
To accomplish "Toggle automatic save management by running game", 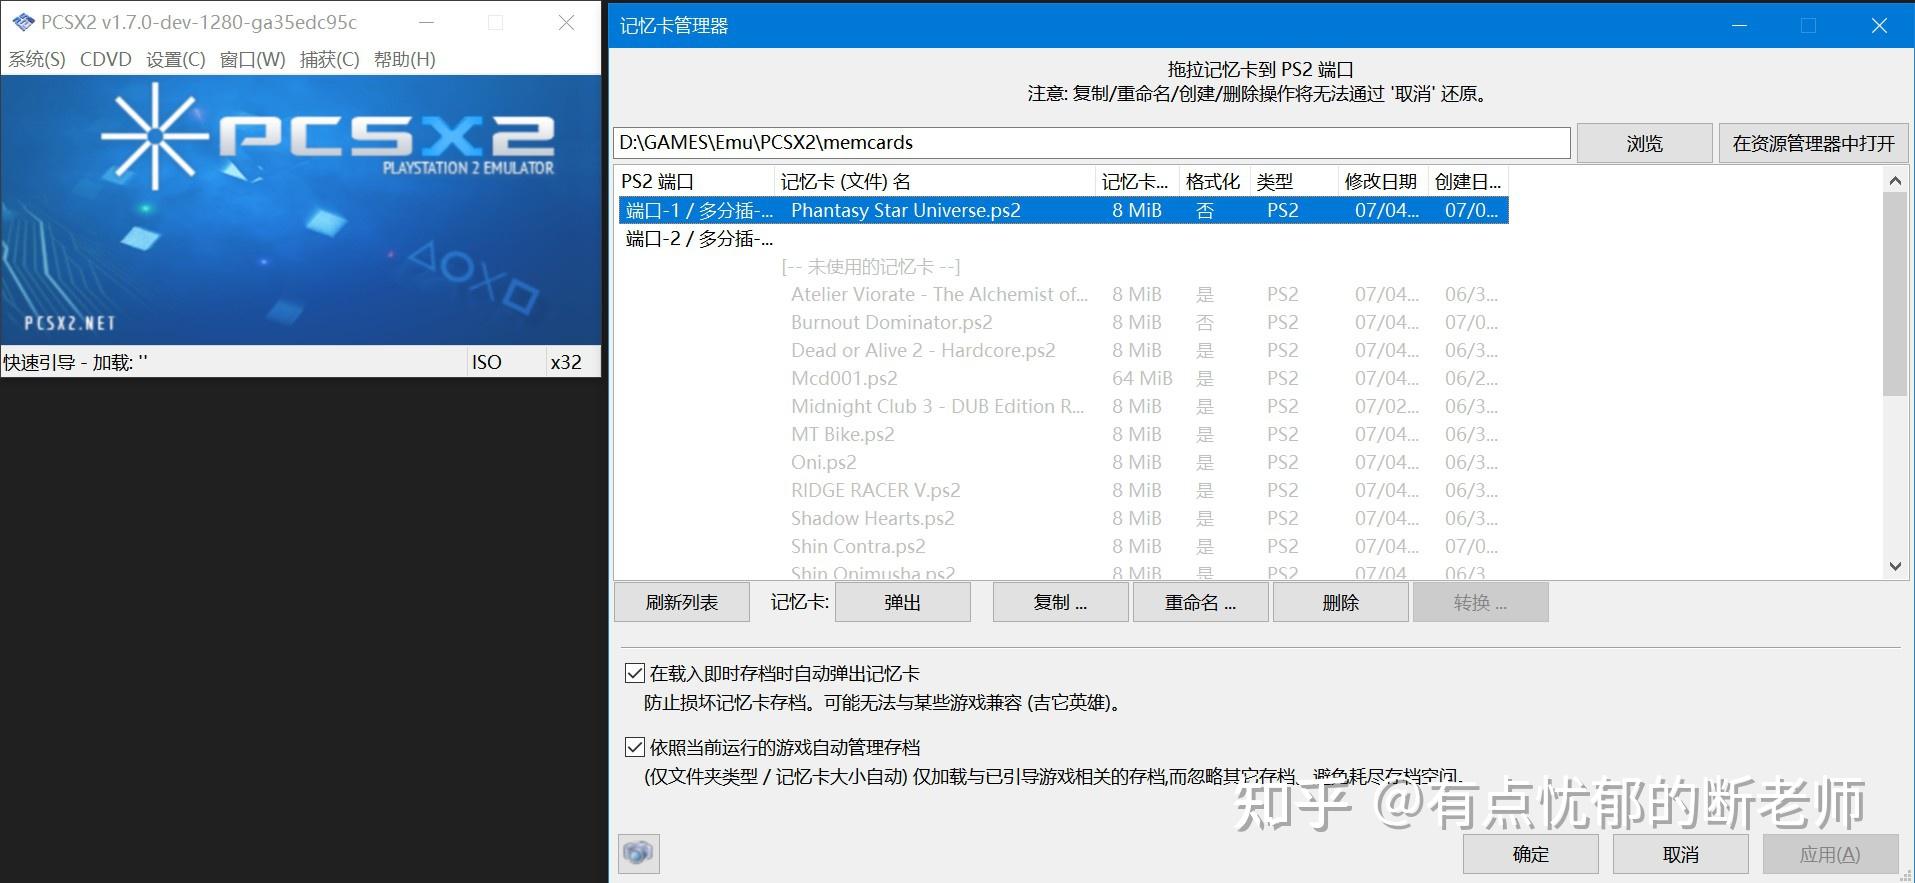I will click(x=634, y=747).
